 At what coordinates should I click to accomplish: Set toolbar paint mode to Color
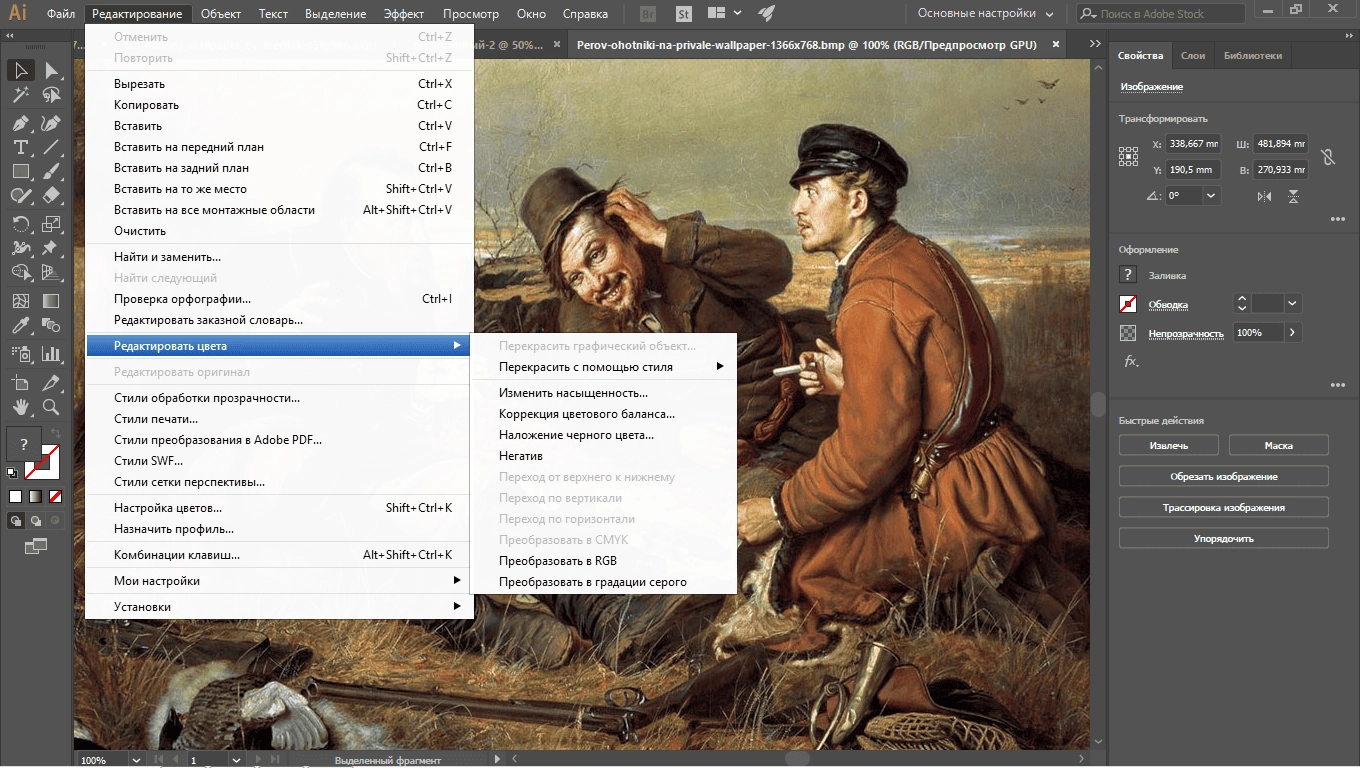15,496
